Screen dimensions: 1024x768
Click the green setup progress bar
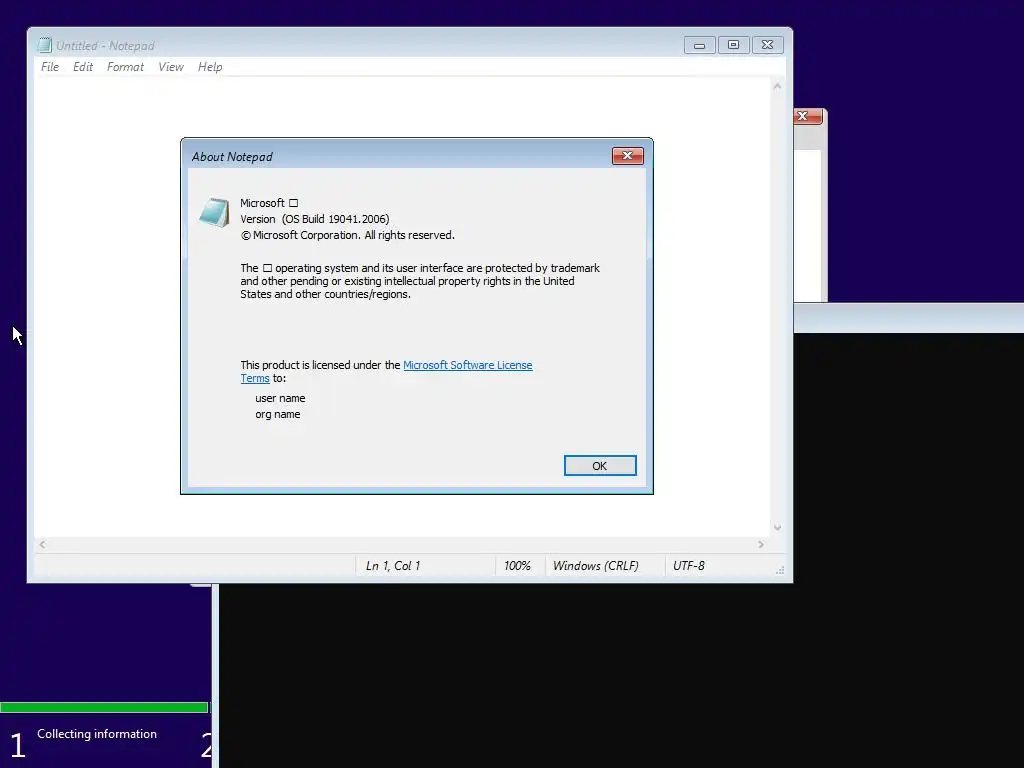point(104,707)
